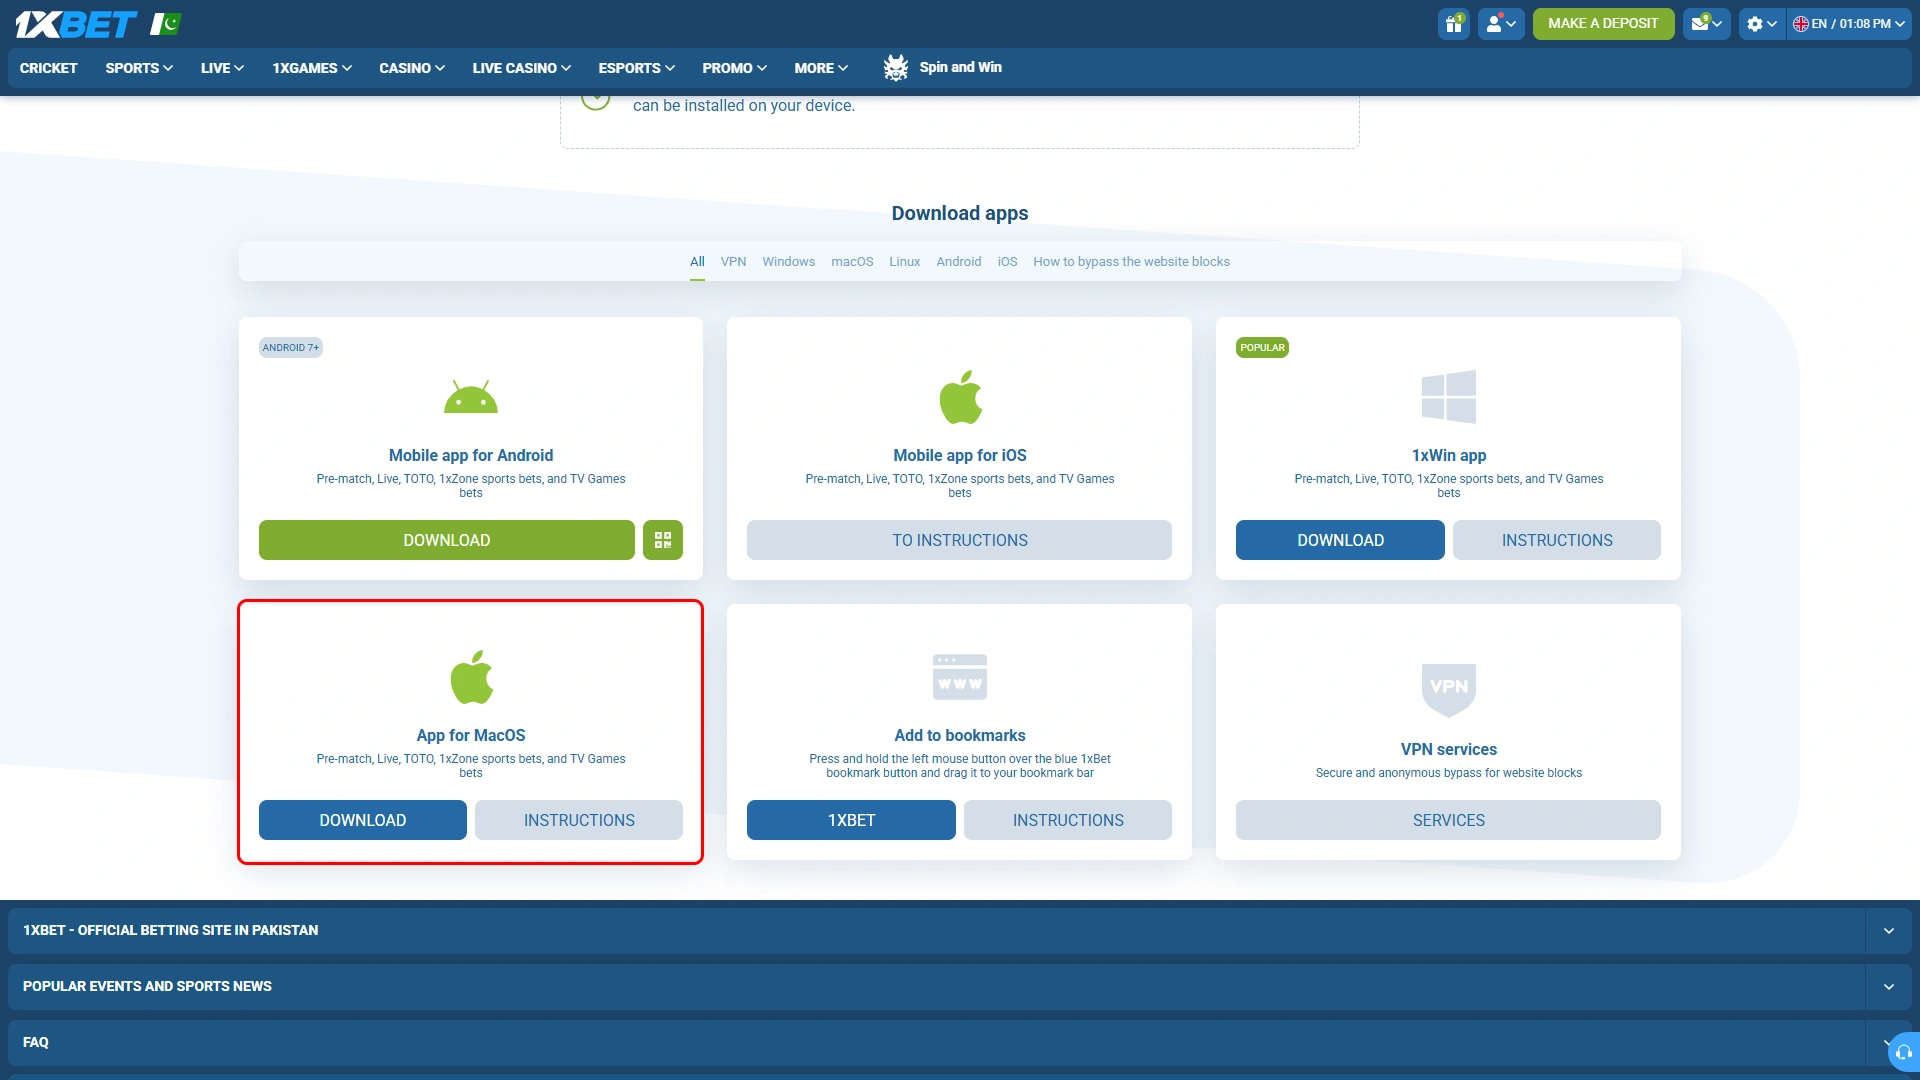Expand the Casino dropdown menu
Screen dimensions: 1920x1080
(412, 68)
